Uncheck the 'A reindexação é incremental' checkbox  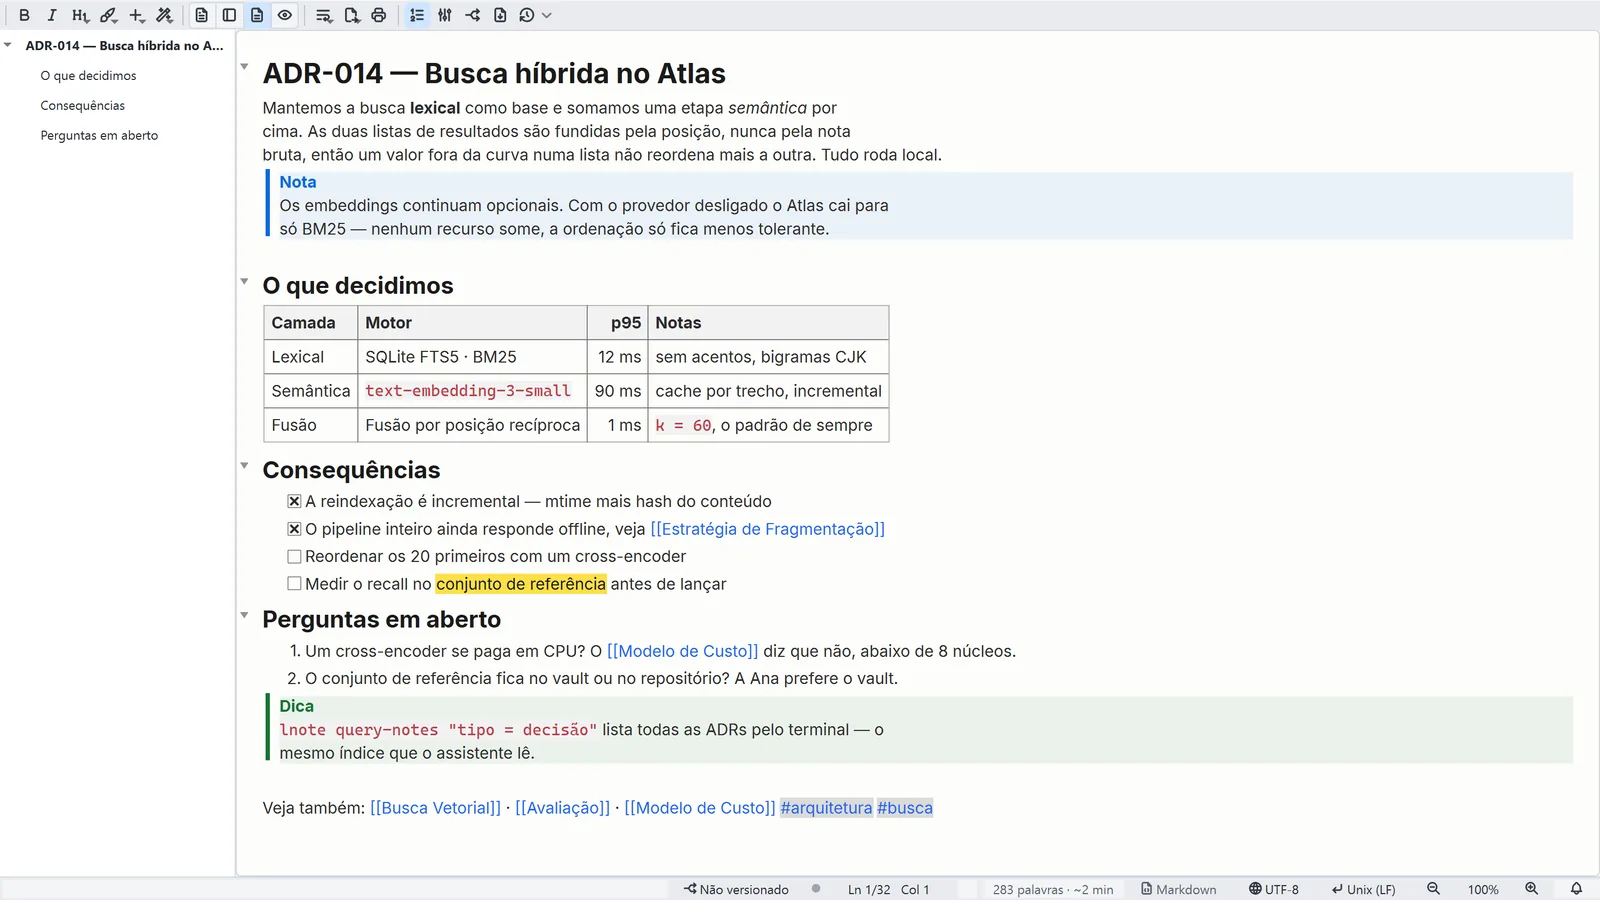pos(294,501)
